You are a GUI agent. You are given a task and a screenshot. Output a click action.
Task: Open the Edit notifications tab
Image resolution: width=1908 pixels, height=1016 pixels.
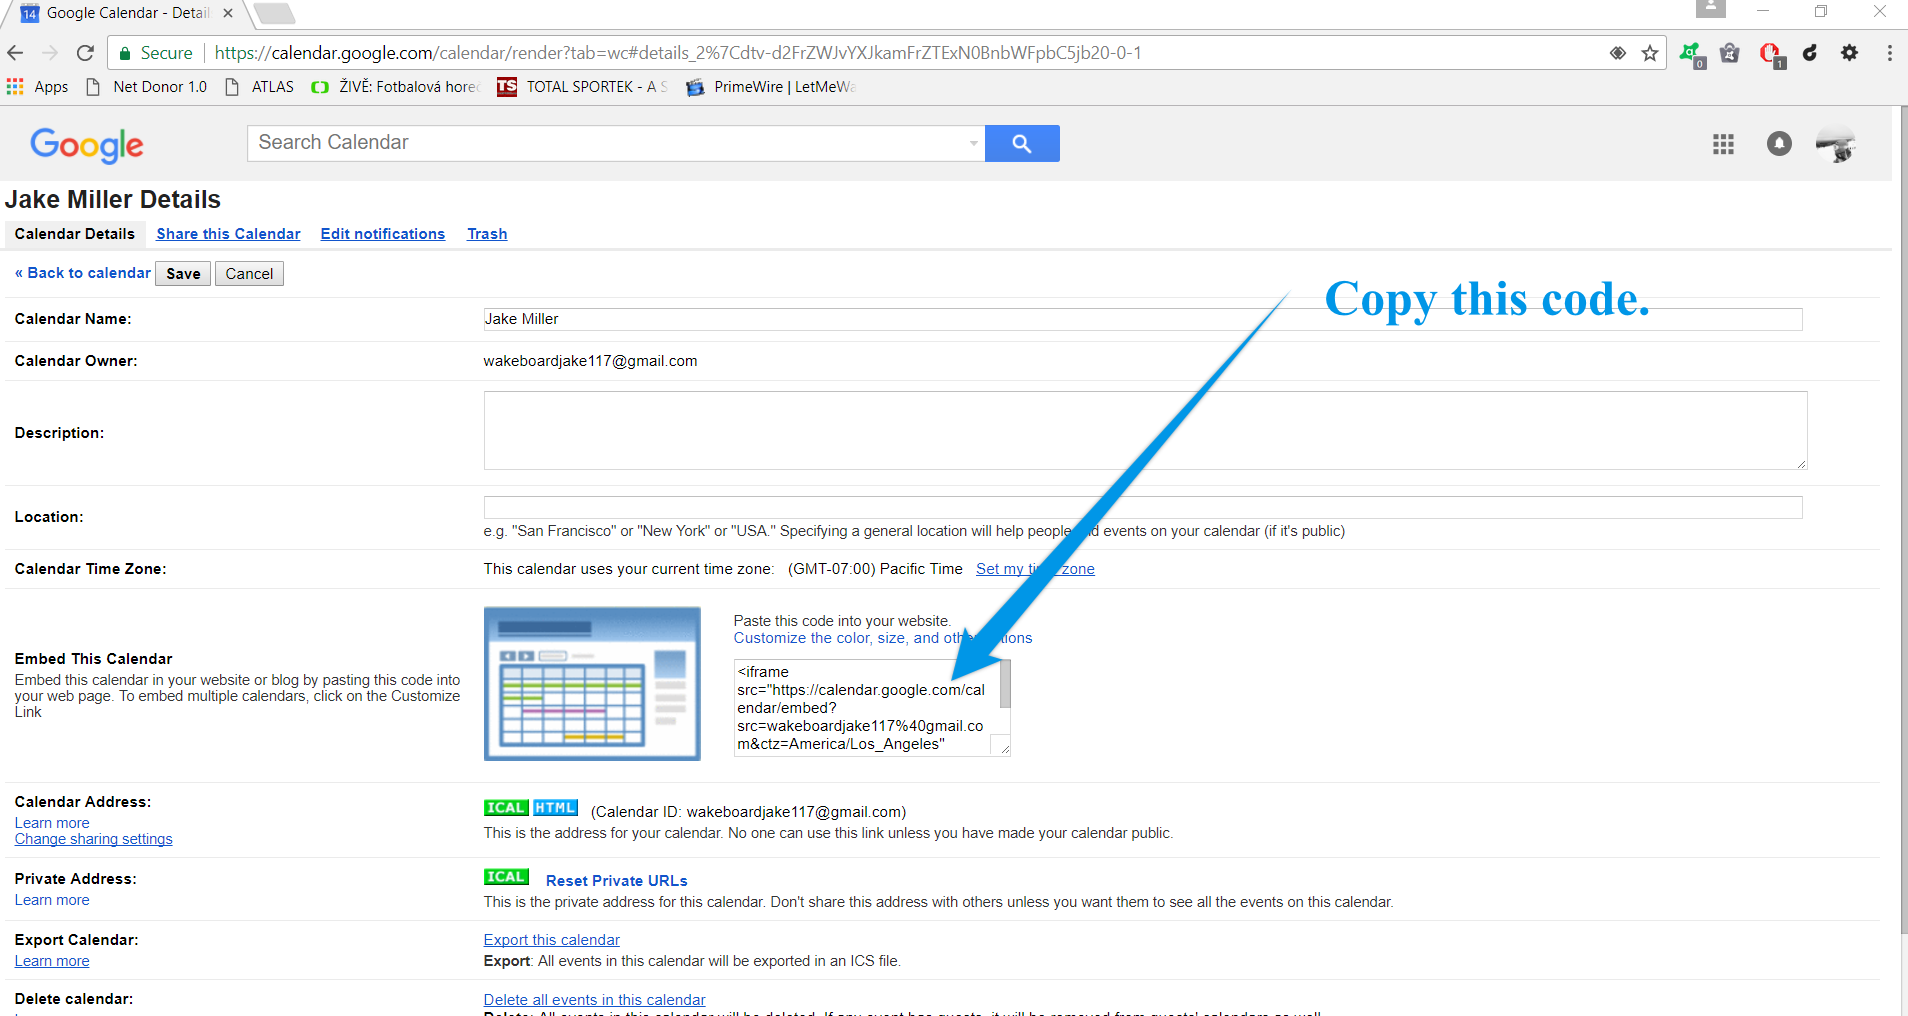383,234
